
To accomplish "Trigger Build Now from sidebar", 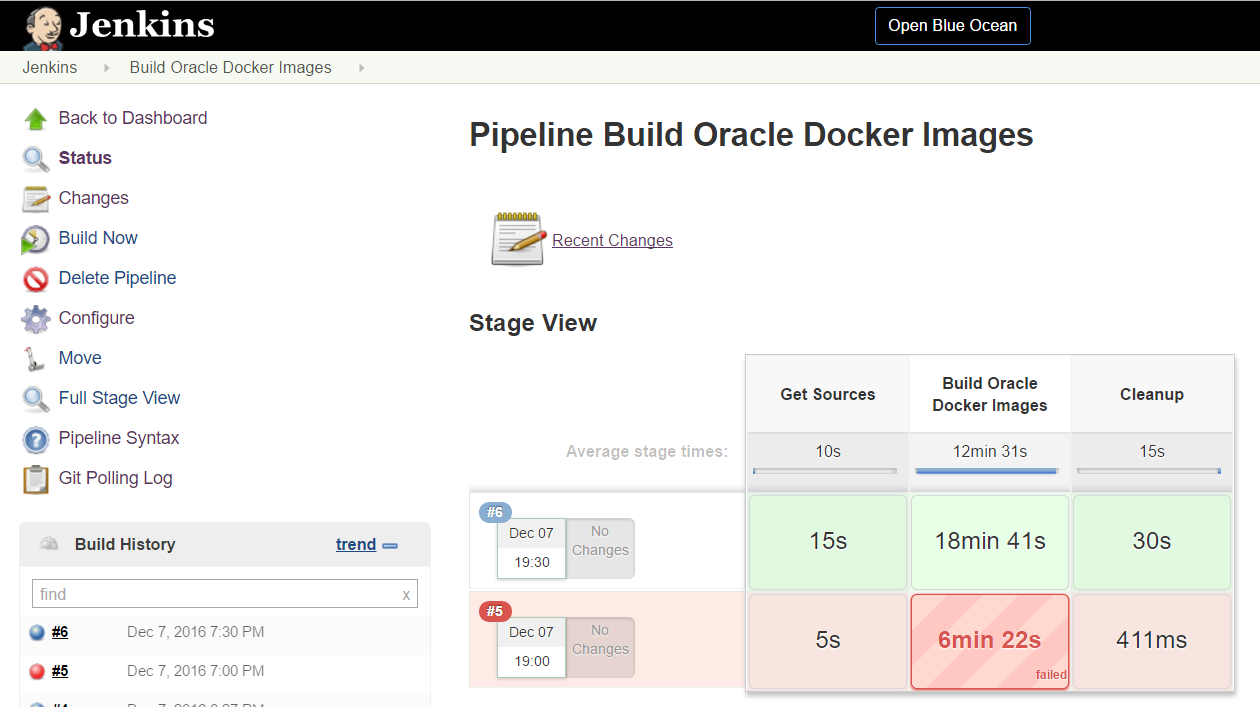I will tap(98, 238).
